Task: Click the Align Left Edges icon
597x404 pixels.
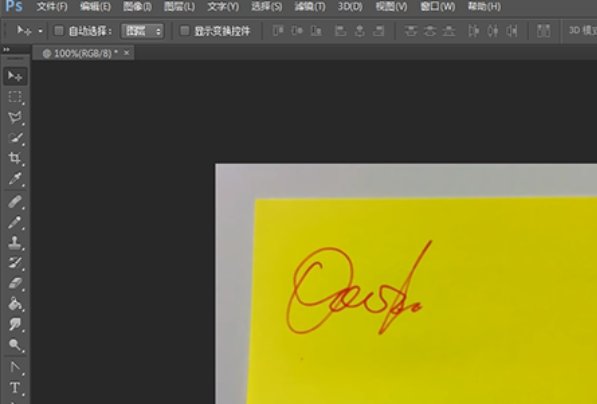Action: 340,31
